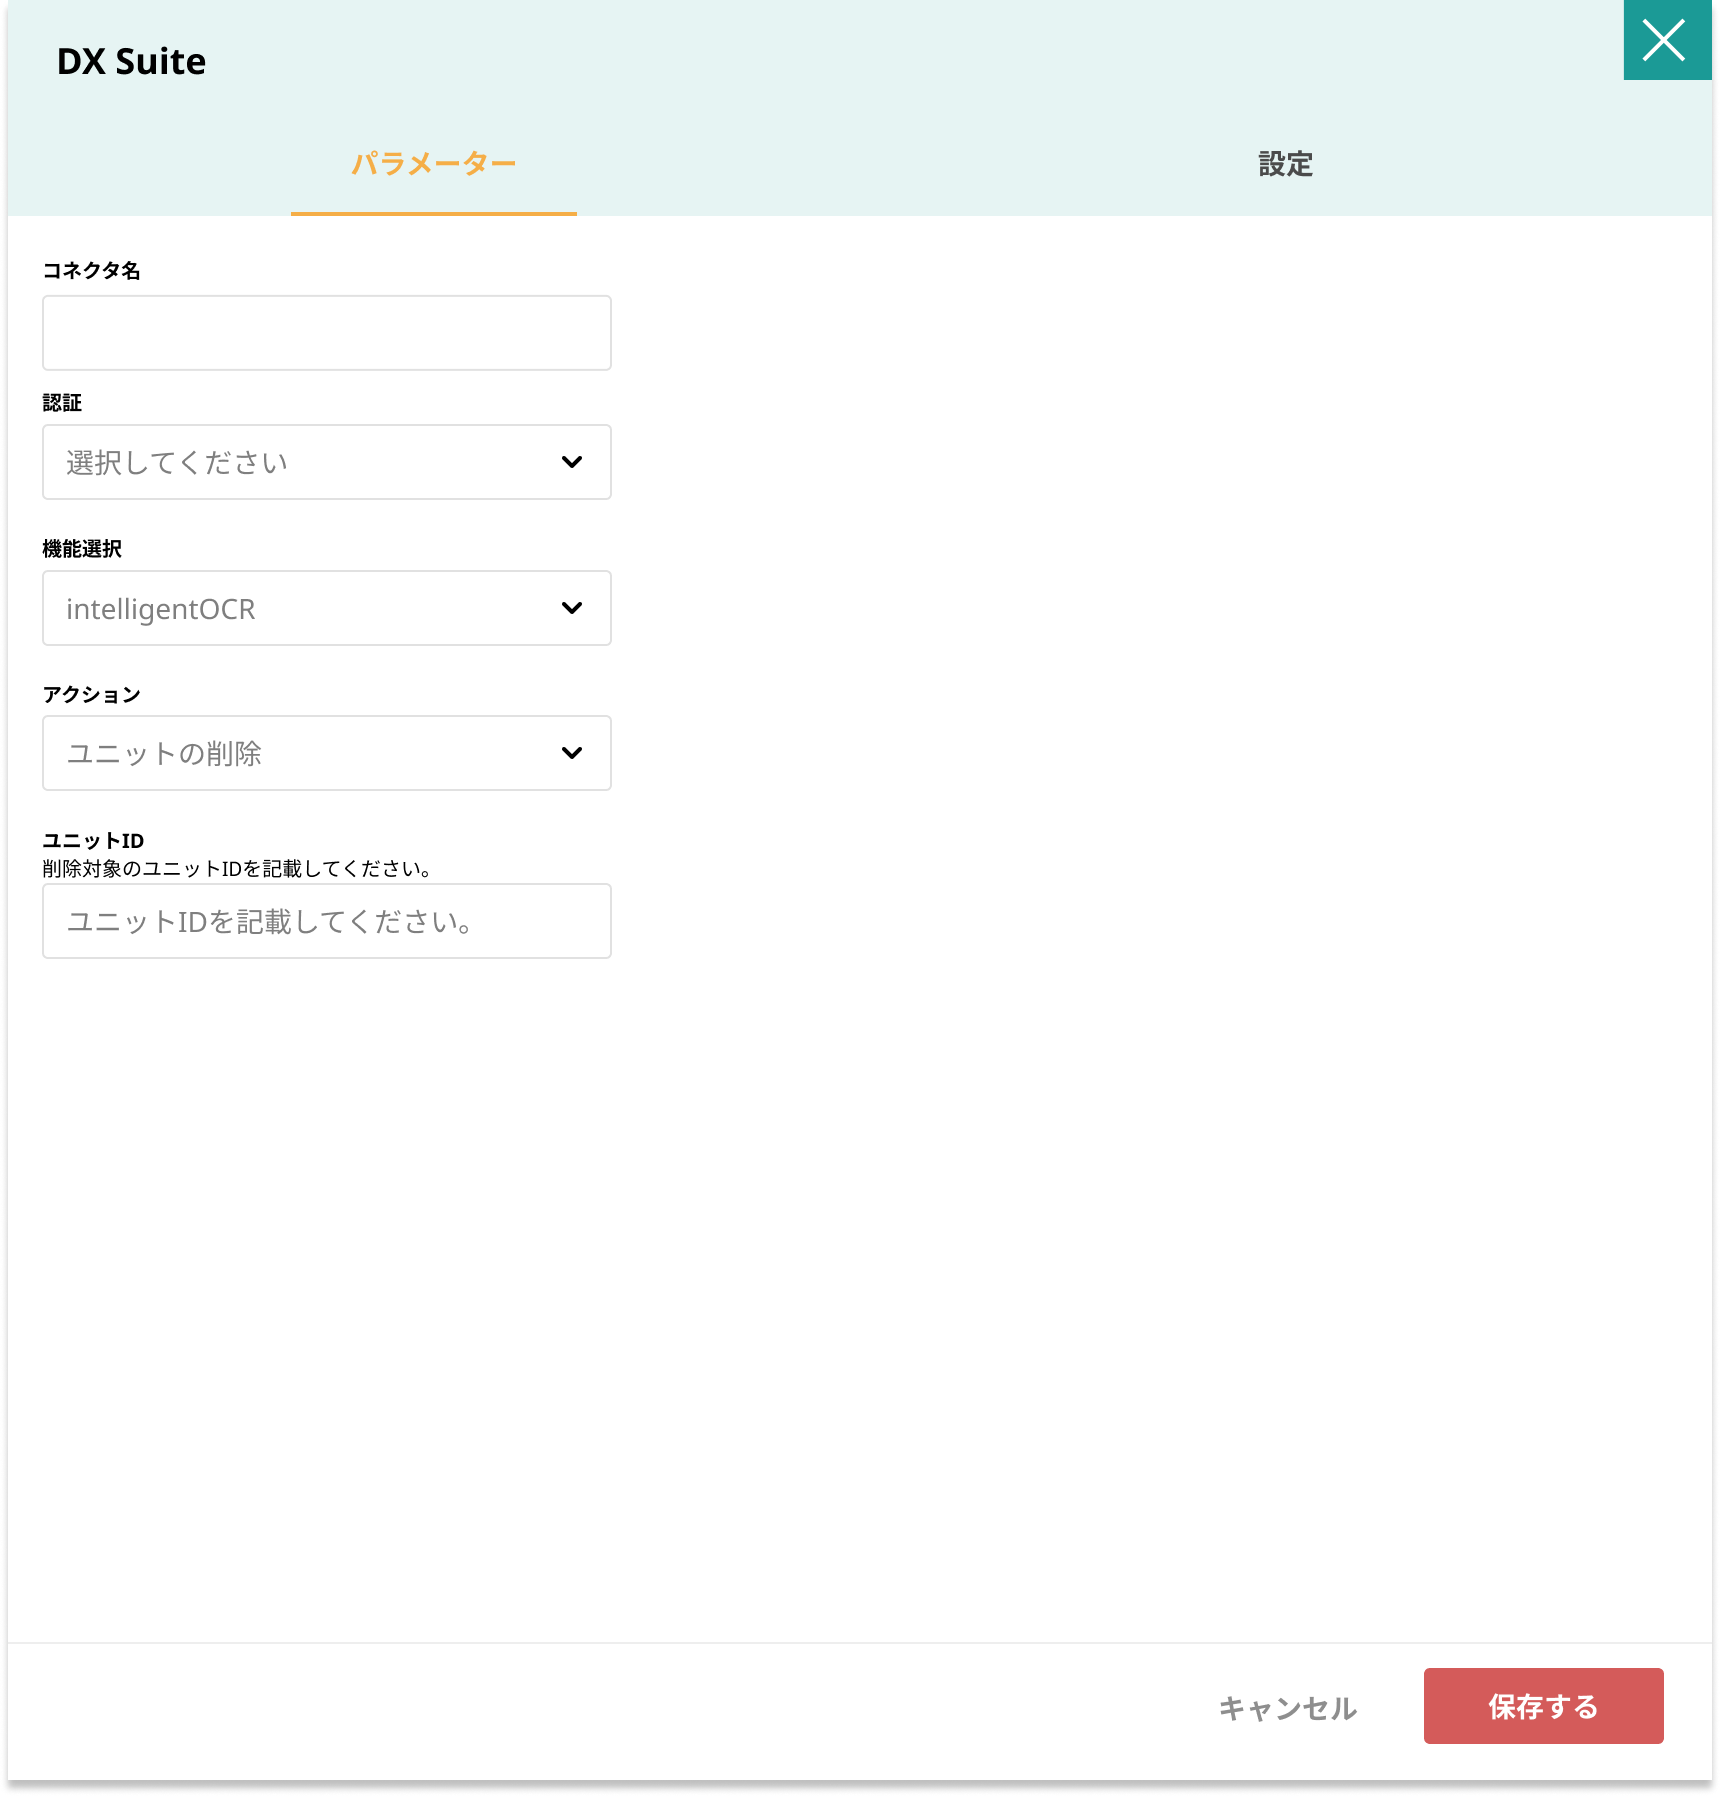Open the アクション dropdown showing ユニットの削除
The width and height of the screenshot is (1720, 1796).
(327, 753)
